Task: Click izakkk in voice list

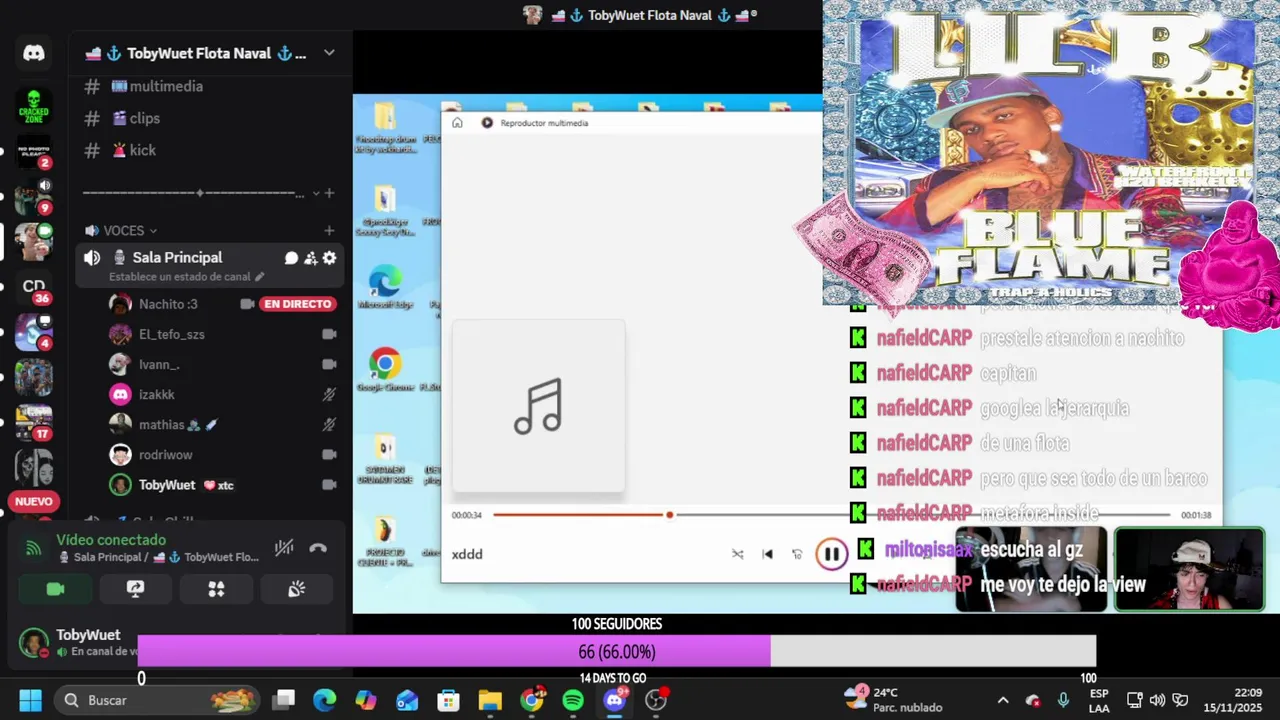Action: pos(157,394)
